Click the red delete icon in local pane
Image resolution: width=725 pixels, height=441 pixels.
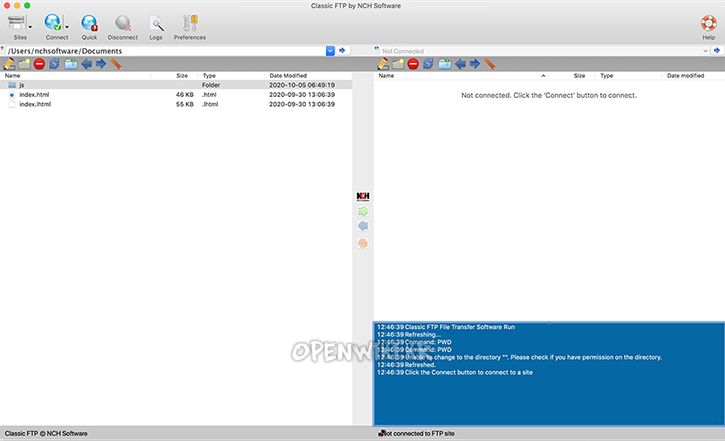point(39,64)
